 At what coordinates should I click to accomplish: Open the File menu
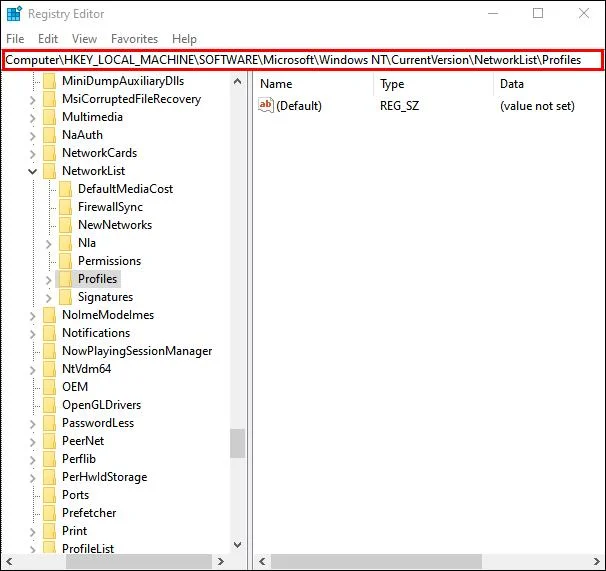tap(15, 39)
